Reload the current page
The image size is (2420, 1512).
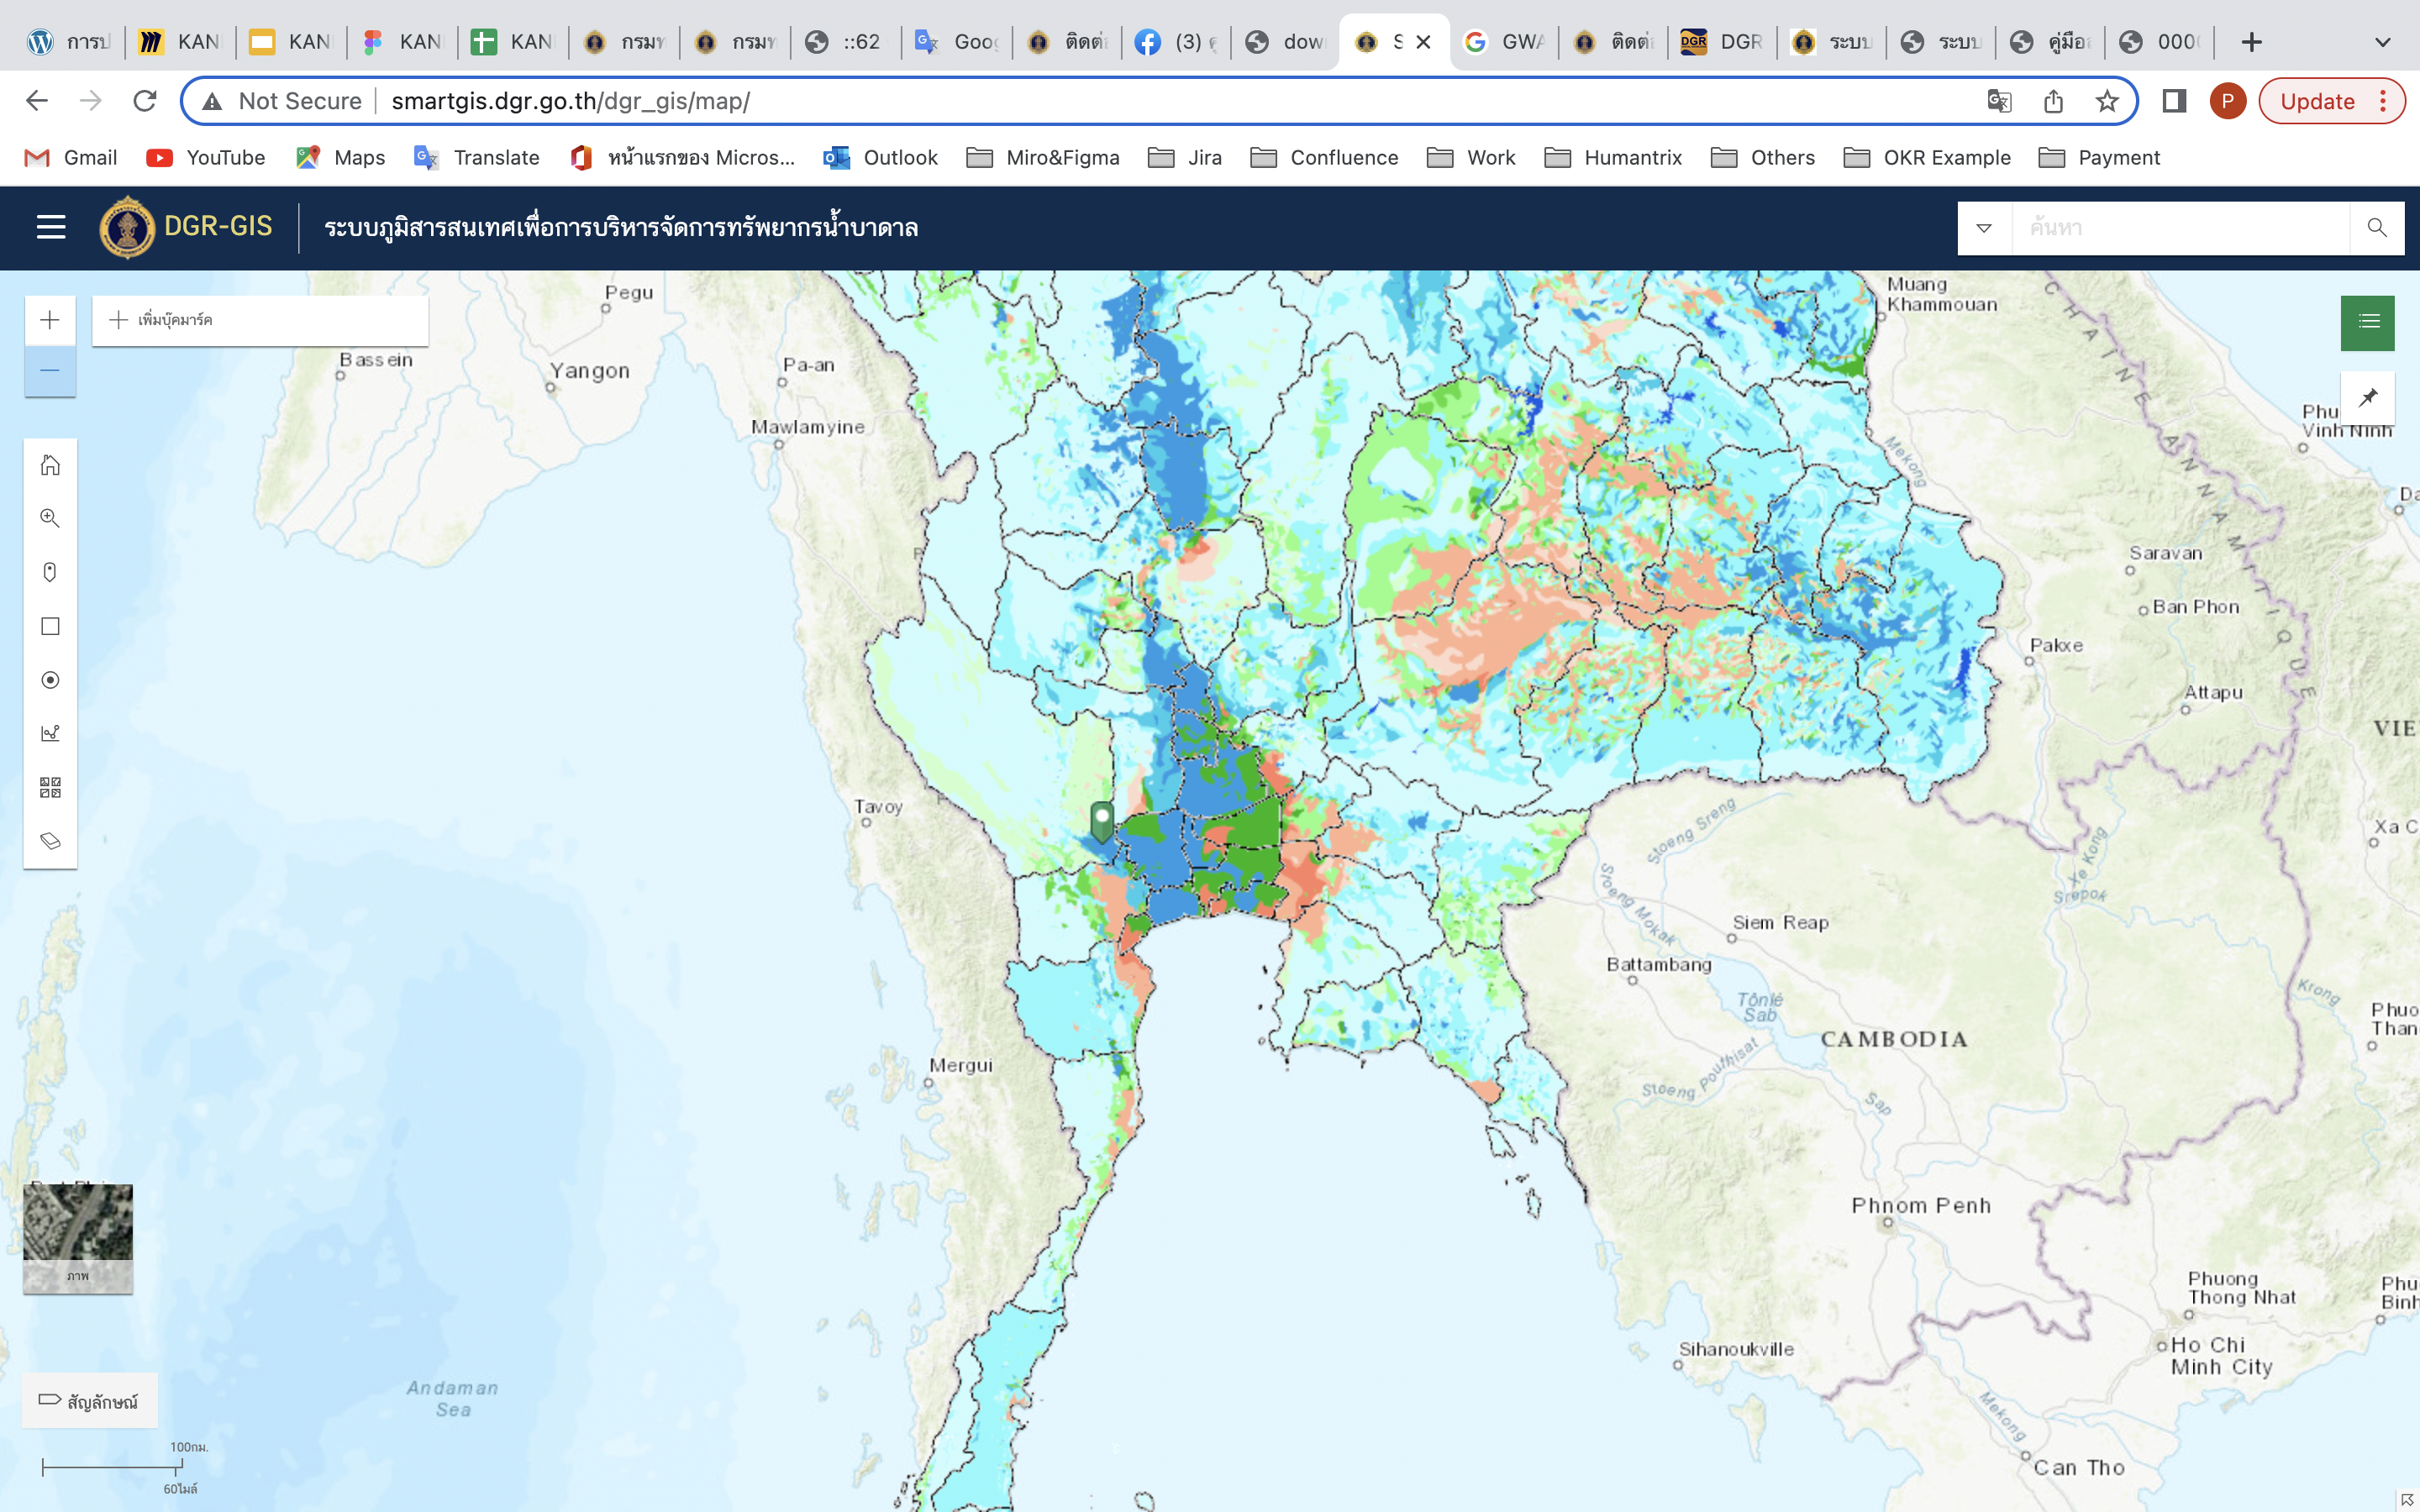coord(145,101)
